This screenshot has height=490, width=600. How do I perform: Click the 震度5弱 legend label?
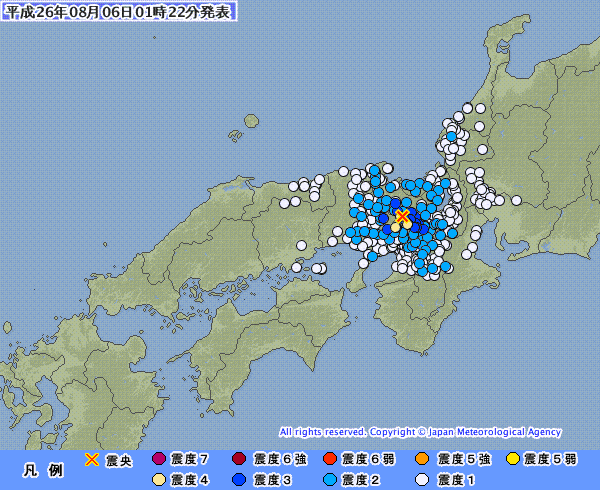tap(550, 459)
